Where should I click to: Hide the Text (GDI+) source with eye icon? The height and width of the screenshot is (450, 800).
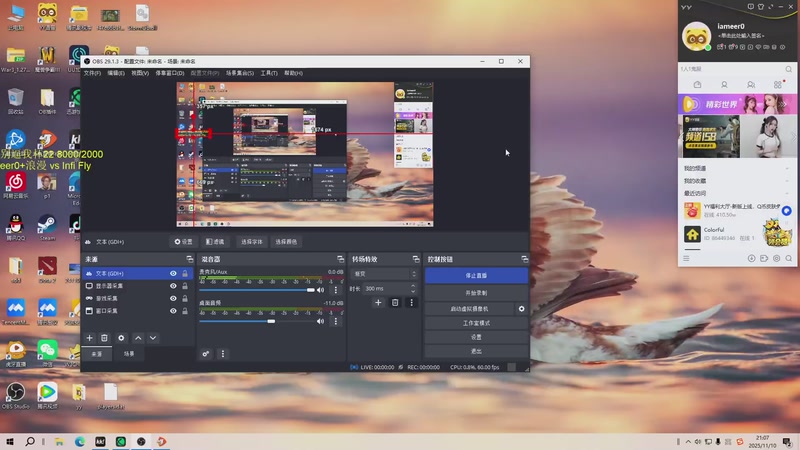tap(173, 273)
